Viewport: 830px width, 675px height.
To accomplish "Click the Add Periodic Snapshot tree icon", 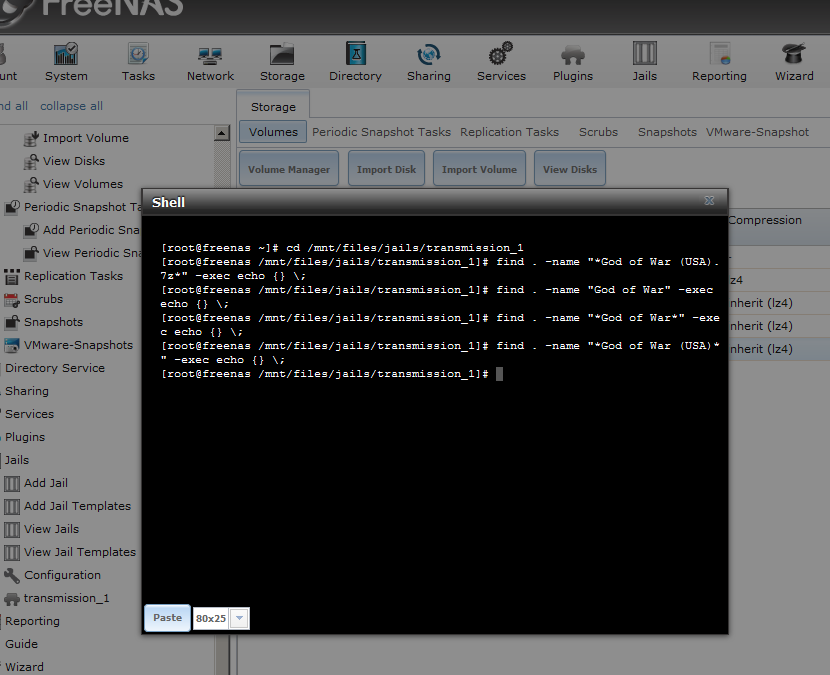I will (x=31, y=230).
